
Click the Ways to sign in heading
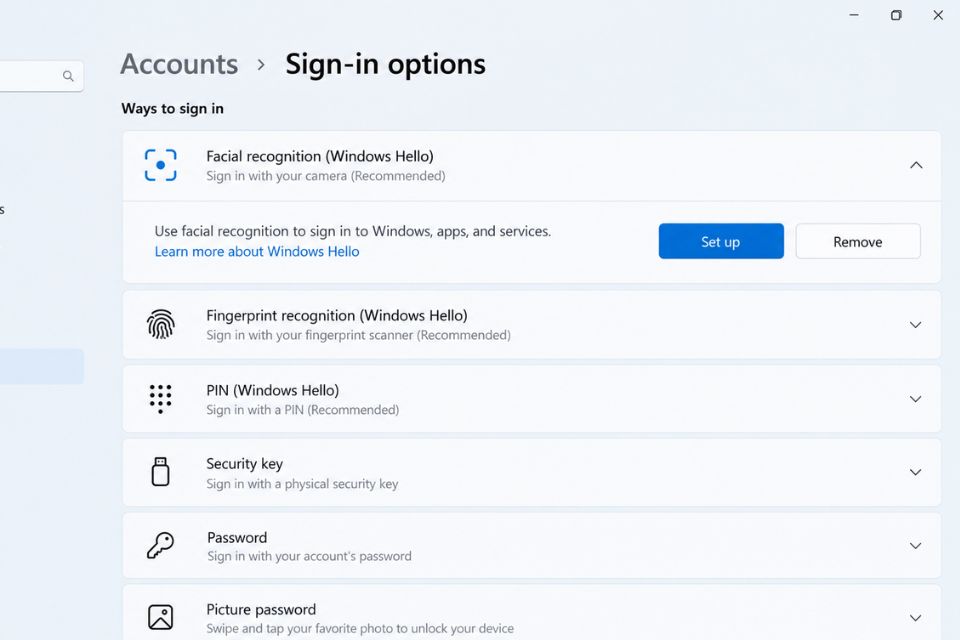click(173, 108)
